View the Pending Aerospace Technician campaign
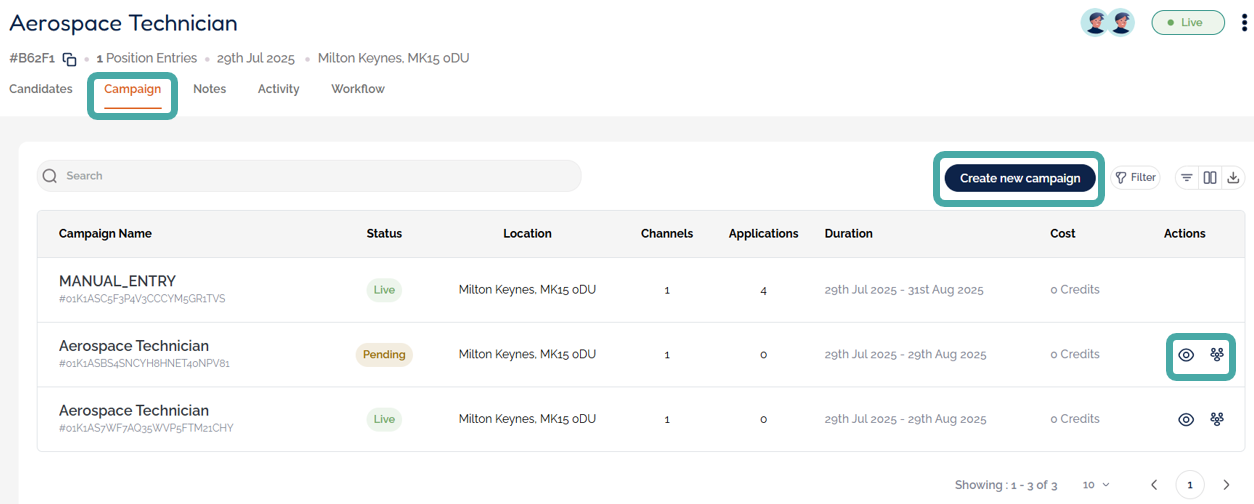This screenshot has height=504, width=1254. pos(1186,355)
